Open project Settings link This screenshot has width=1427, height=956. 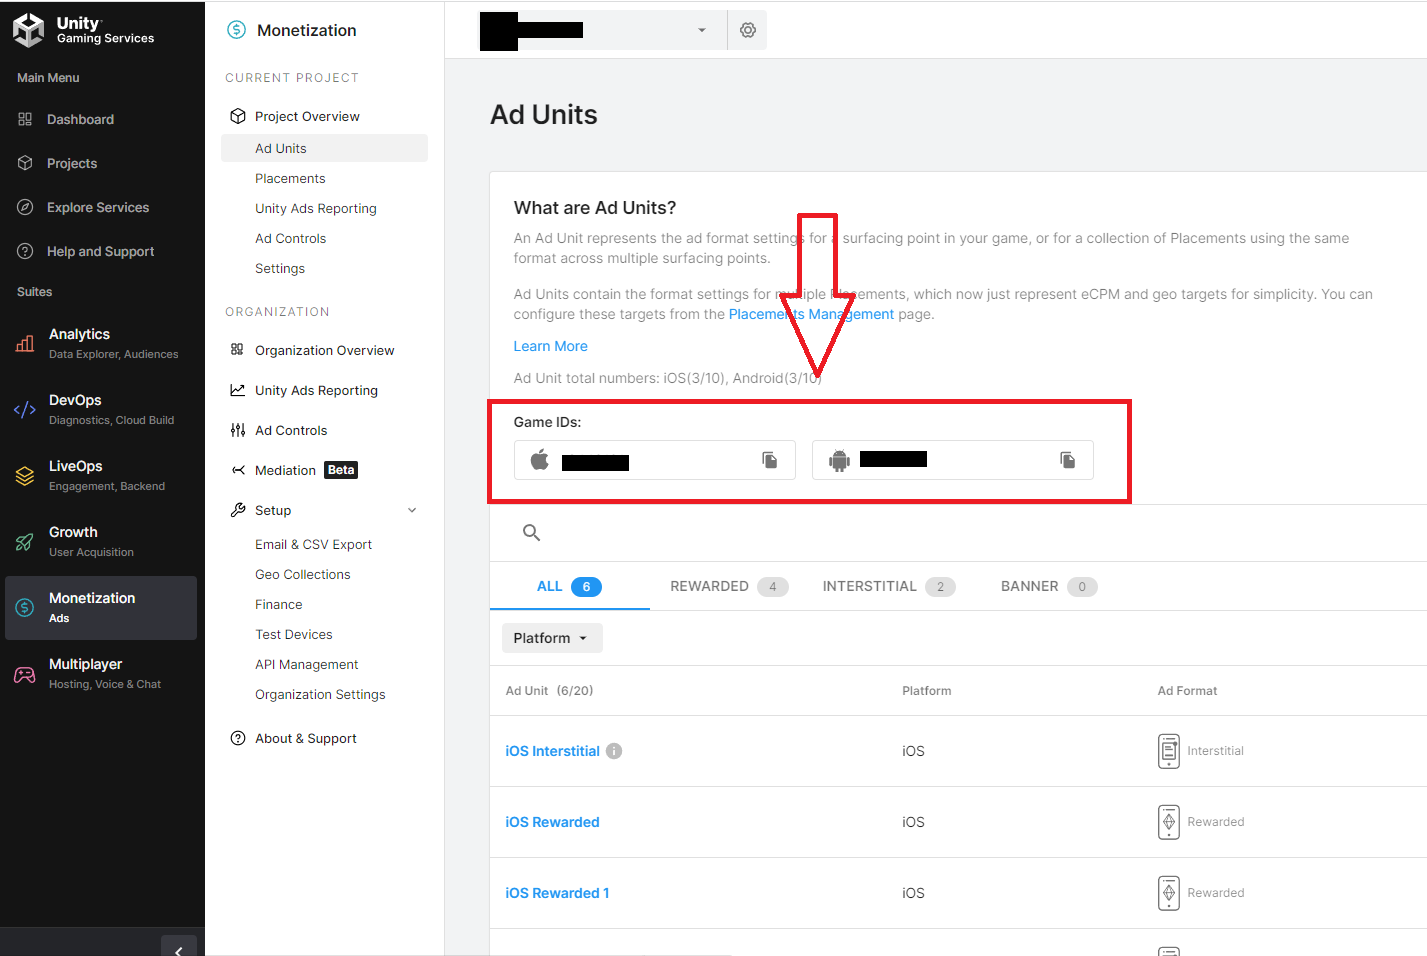coord(280,268)
